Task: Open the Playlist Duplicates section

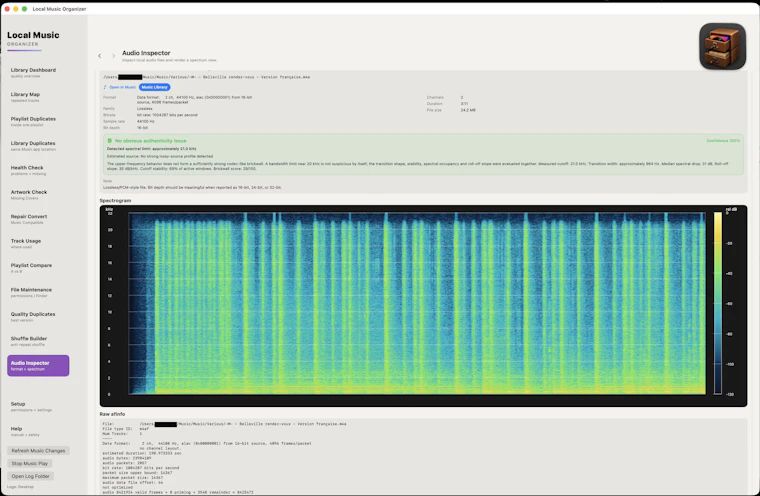Action: (x=33, y=121)
